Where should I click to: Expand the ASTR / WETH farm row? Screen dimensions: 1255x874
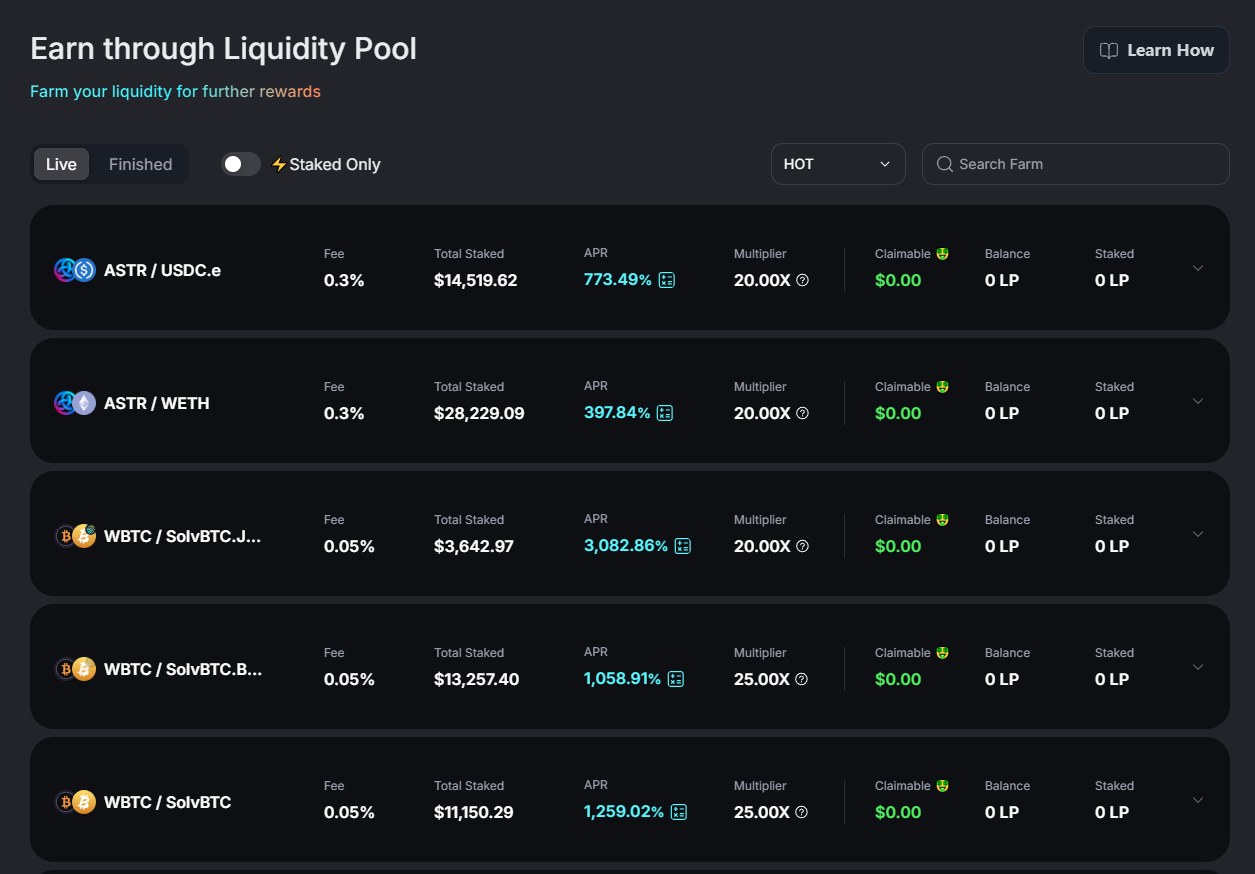point(1198,401)
